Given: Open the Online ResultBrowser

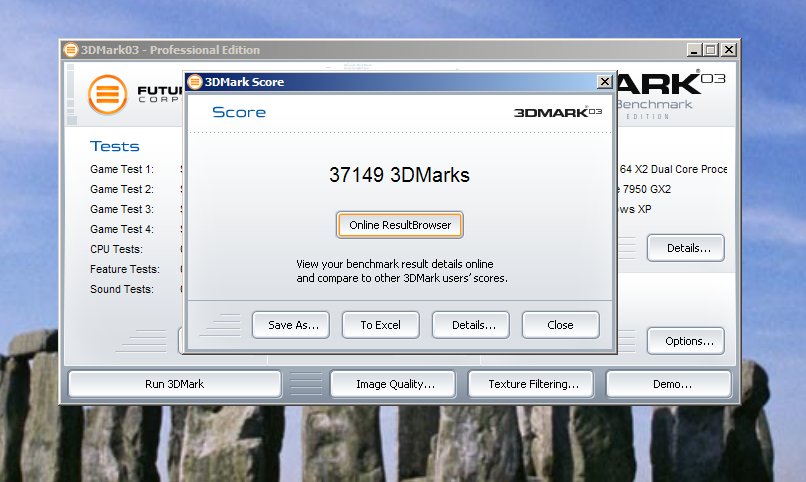Looking at the screenshot, I should point(400,225).
